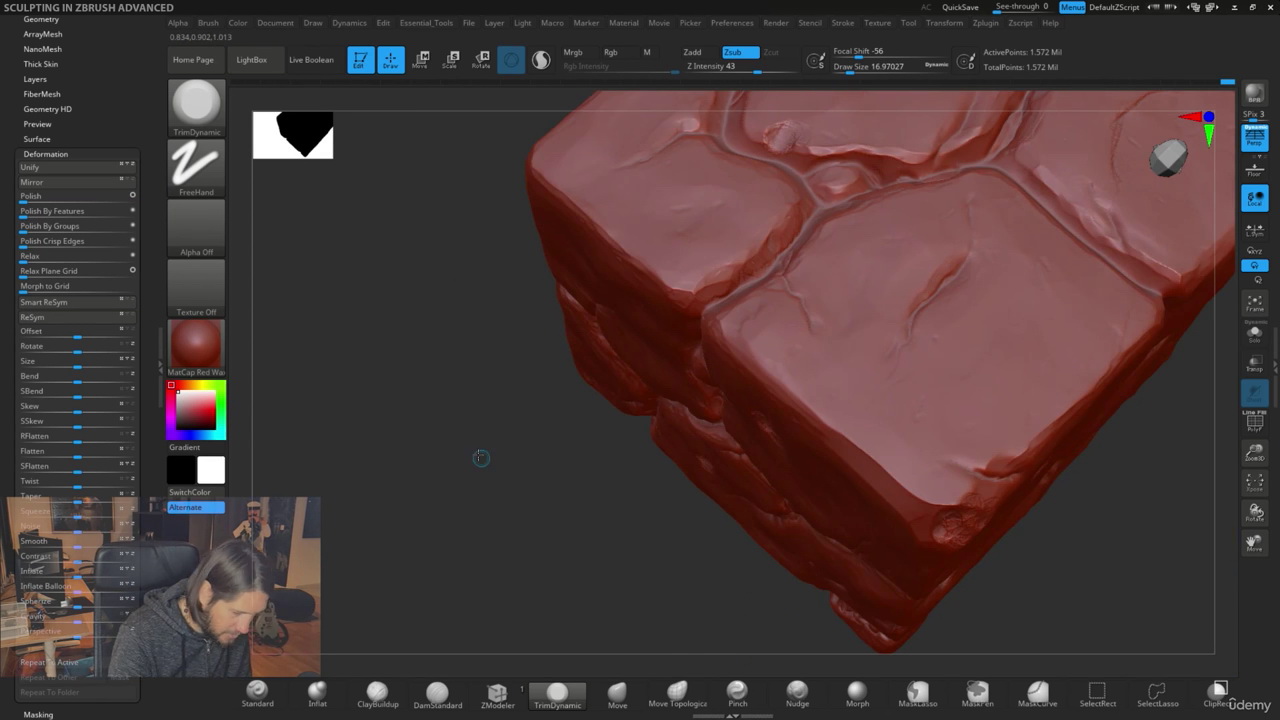Click the sculptris pro S-shaped icon
1280x720 pixels.
[541, 60]
